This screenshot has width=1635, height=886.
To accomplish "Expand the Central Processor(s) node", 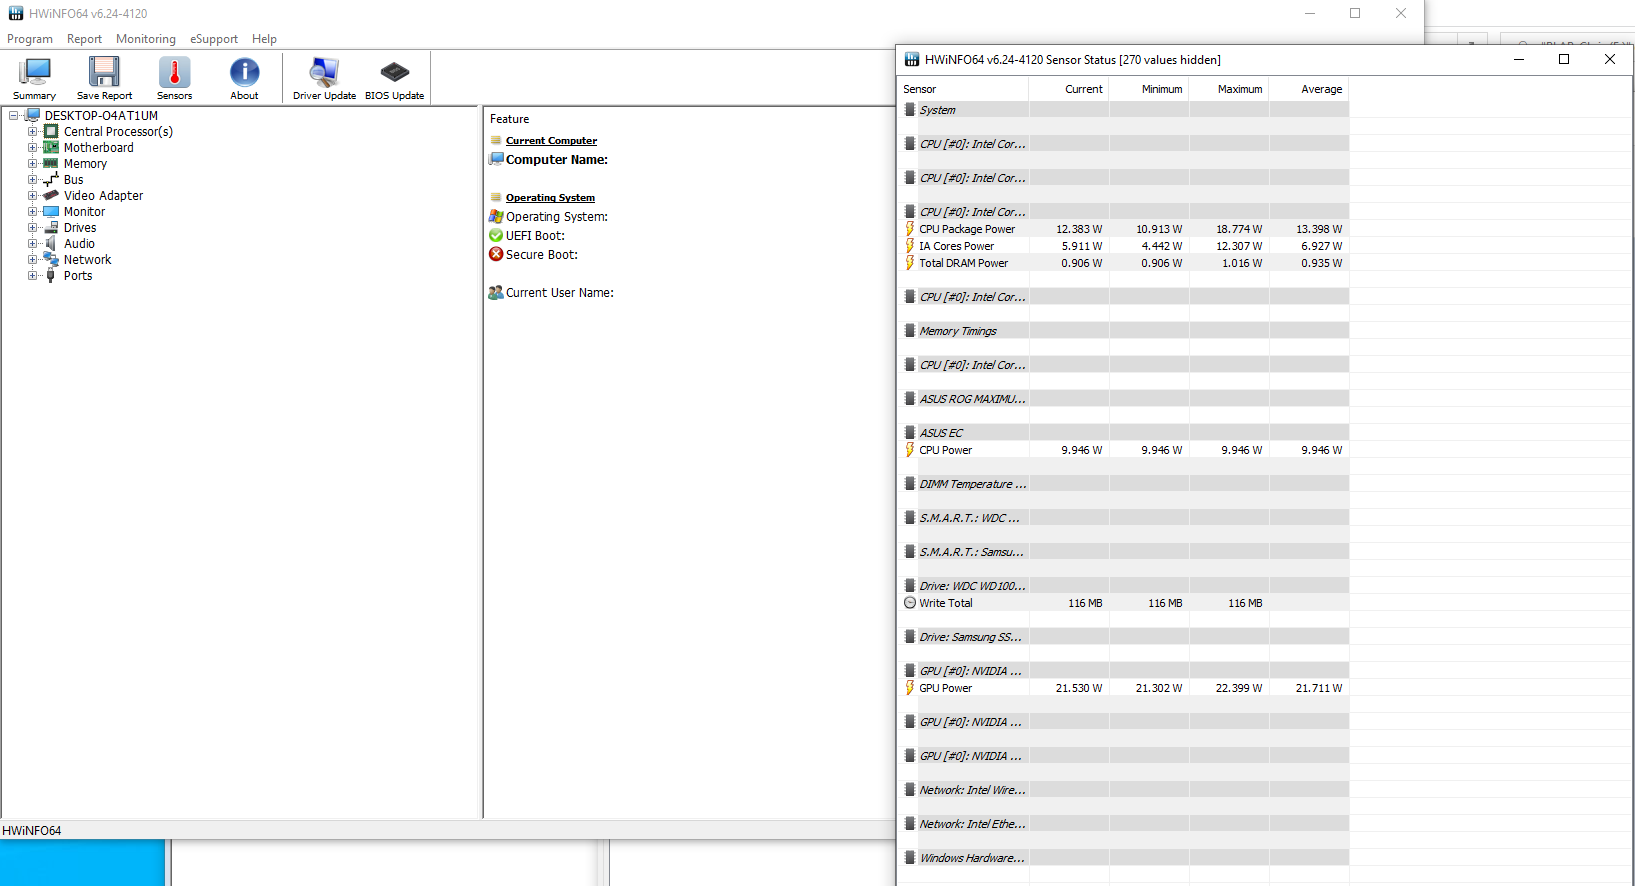I will point(32,131).
